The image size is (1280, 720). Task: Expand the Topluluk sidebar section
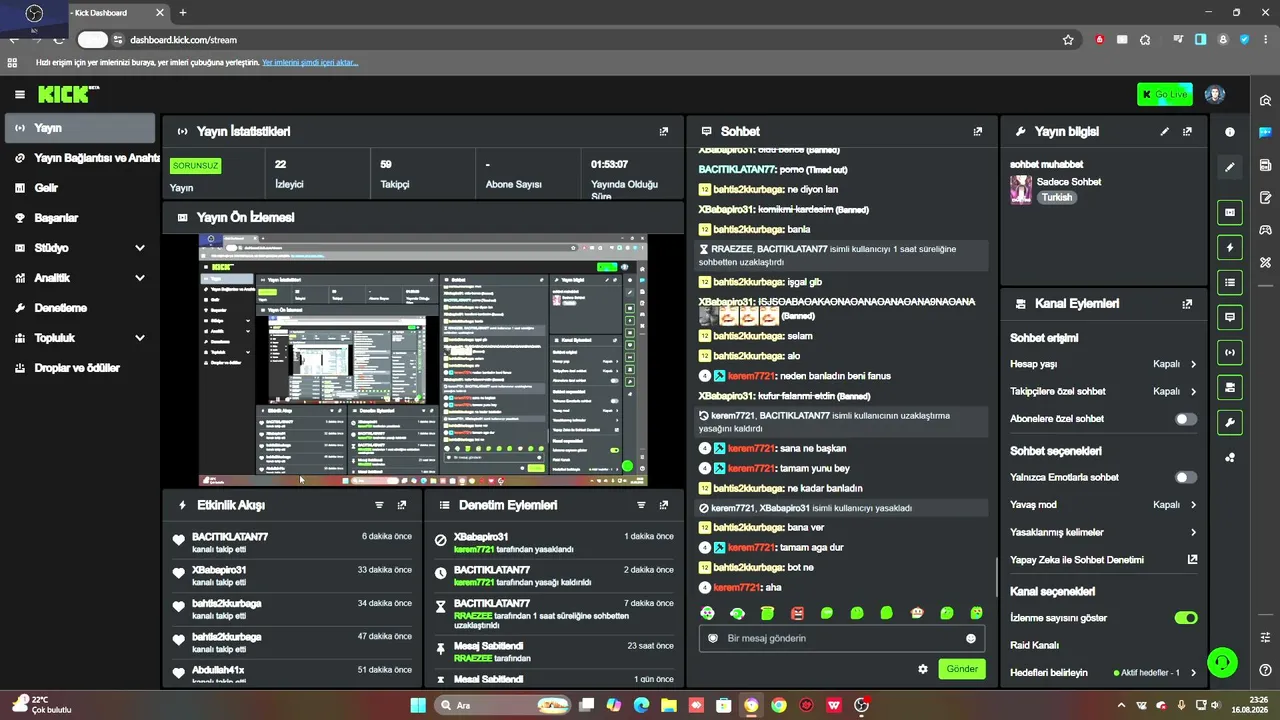pos(80,338)
